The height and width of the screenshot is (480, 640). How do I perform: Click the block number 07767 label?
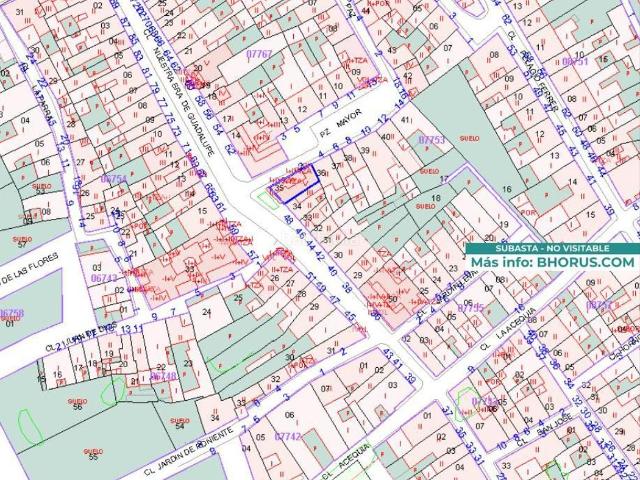pos(259,52)
